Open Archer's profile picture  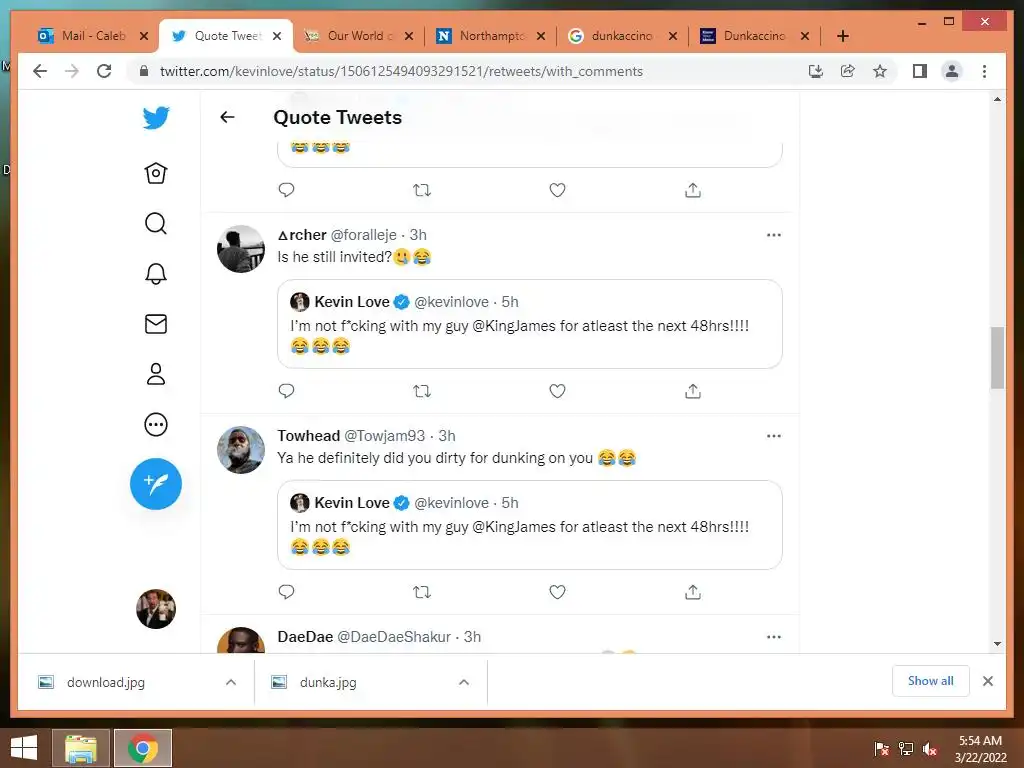click(241, 249)
